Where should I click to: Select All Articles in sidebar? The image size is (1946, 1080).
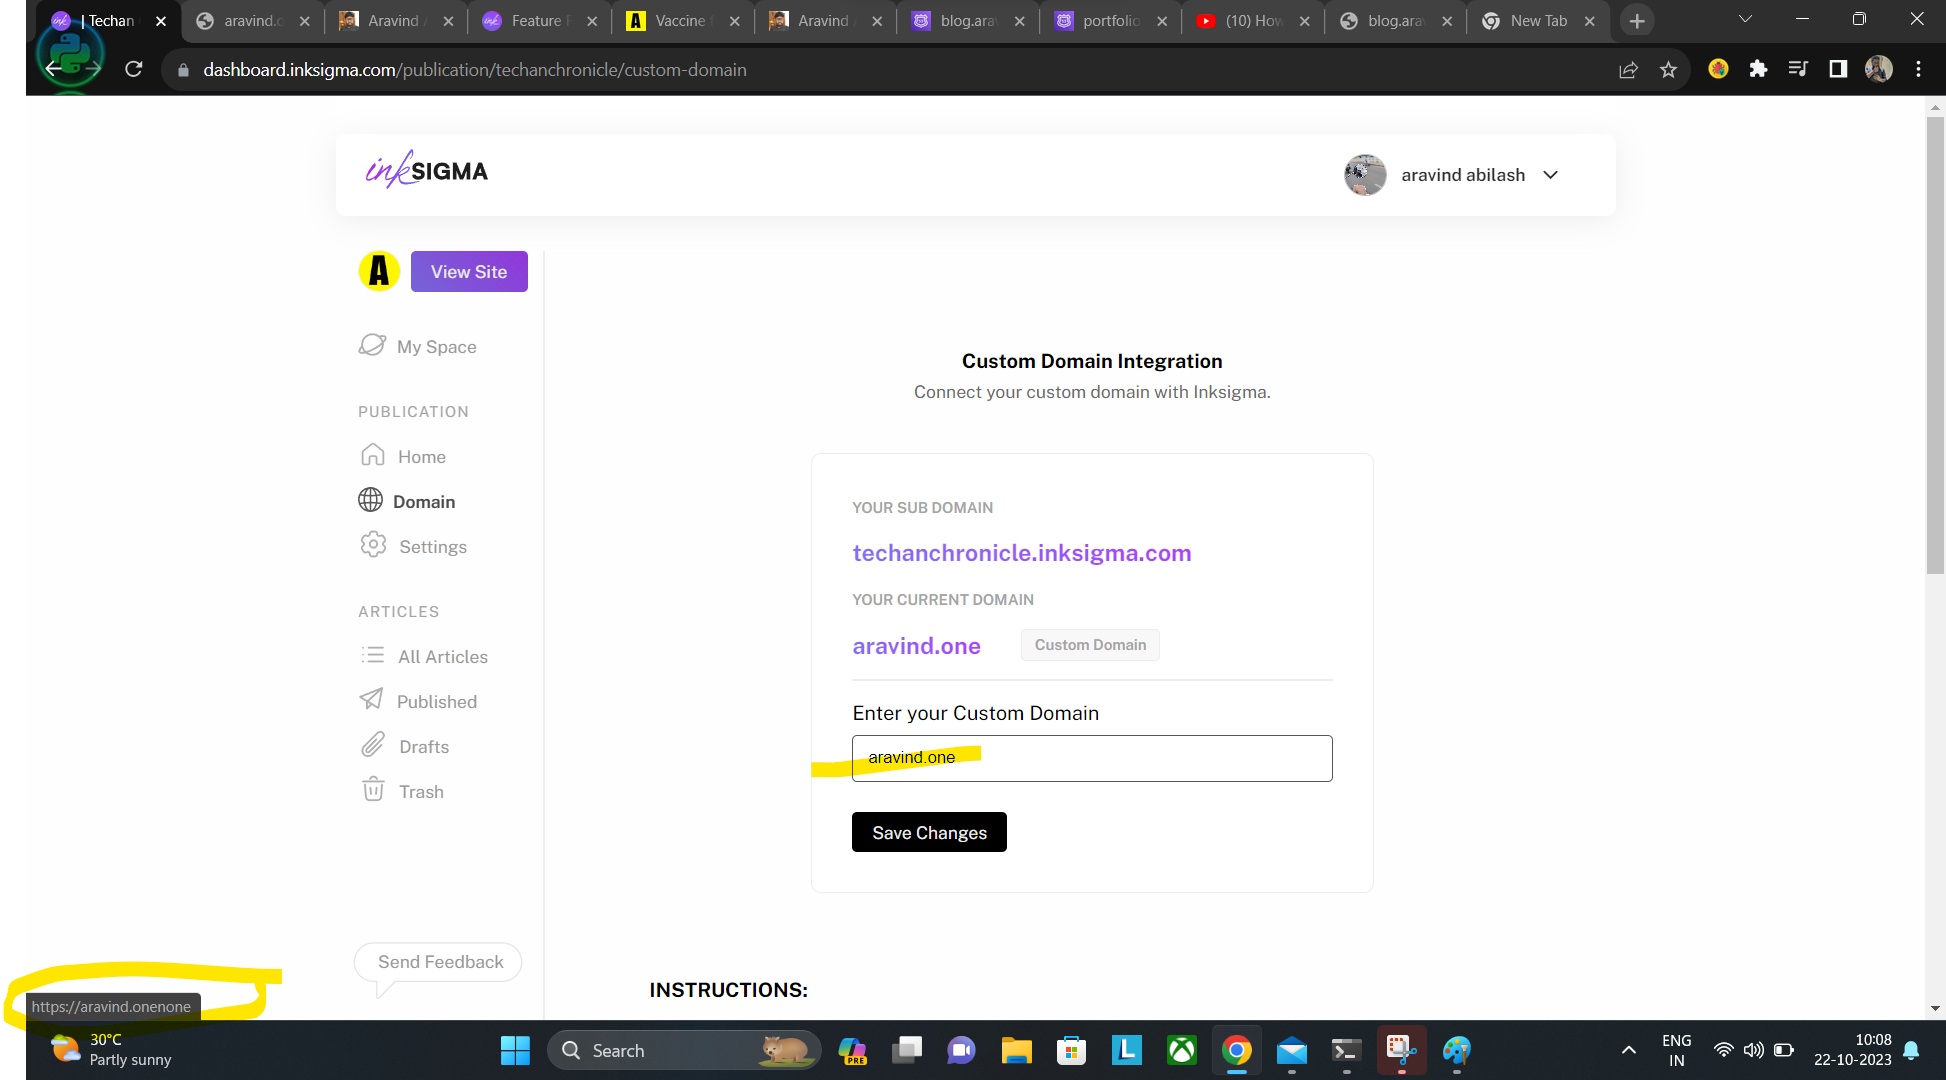(x=443, y=656)
